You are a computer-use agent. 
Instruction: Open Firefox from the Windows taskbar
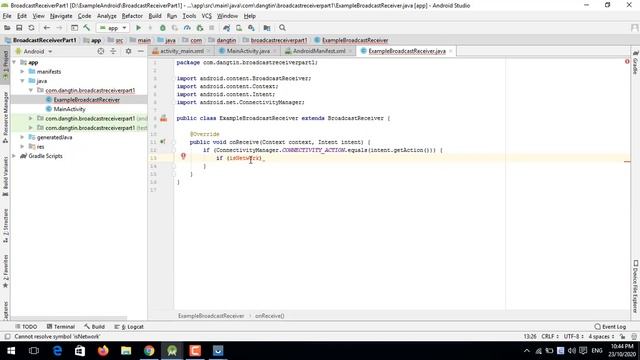(103, 351)
